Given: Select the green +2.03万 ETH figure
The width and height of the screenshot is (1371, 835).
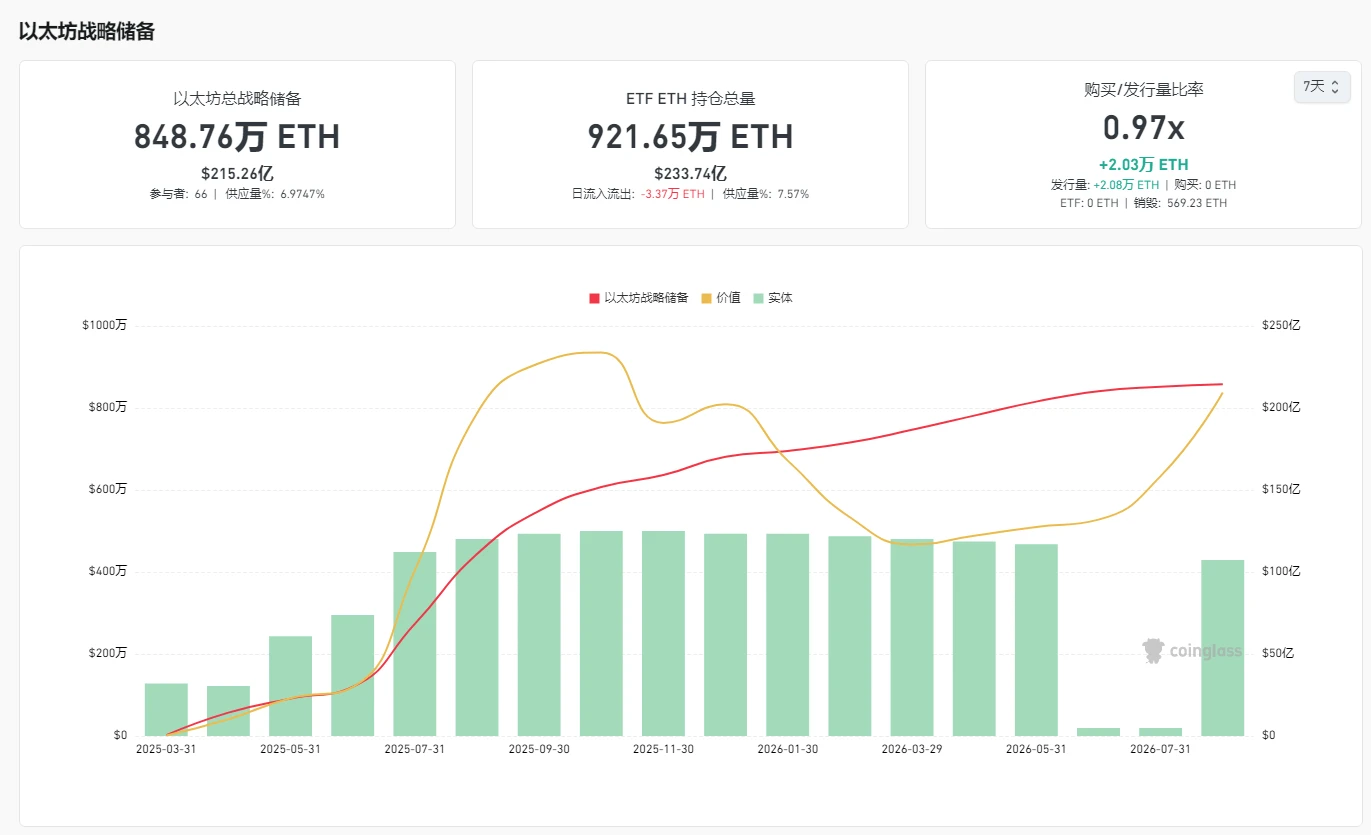Looking at the screenshot, I should pyautogui.click(x=1144, y=165).
